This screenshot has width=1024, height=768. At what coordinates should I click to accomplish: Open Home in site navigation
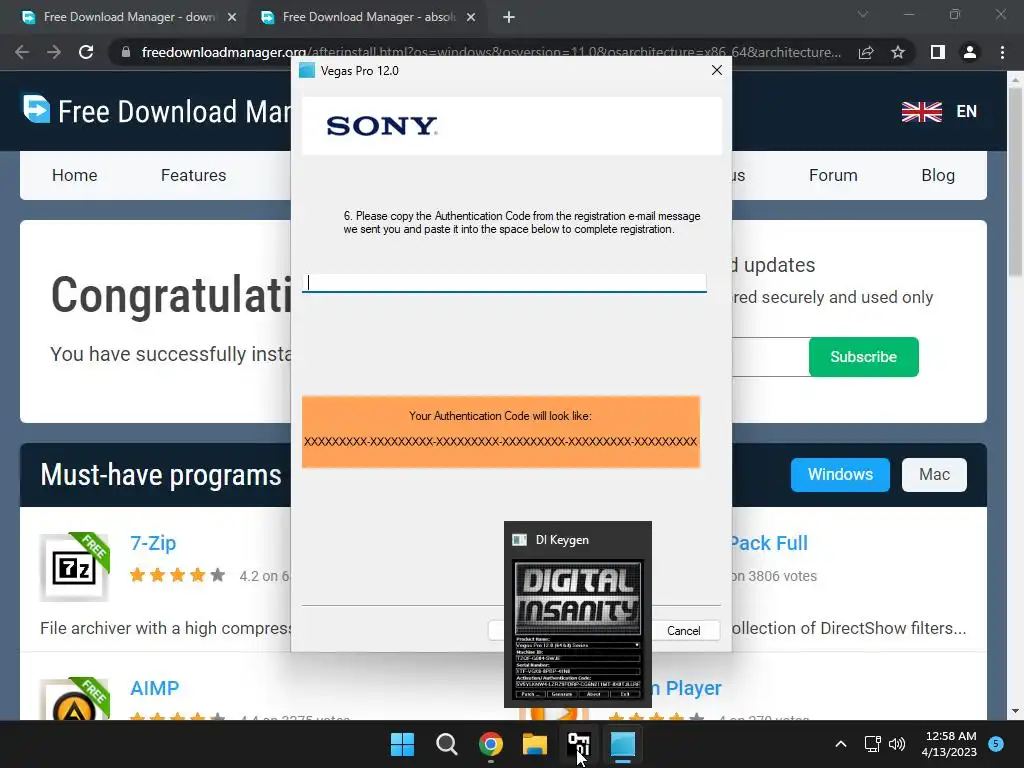[74, 175]
